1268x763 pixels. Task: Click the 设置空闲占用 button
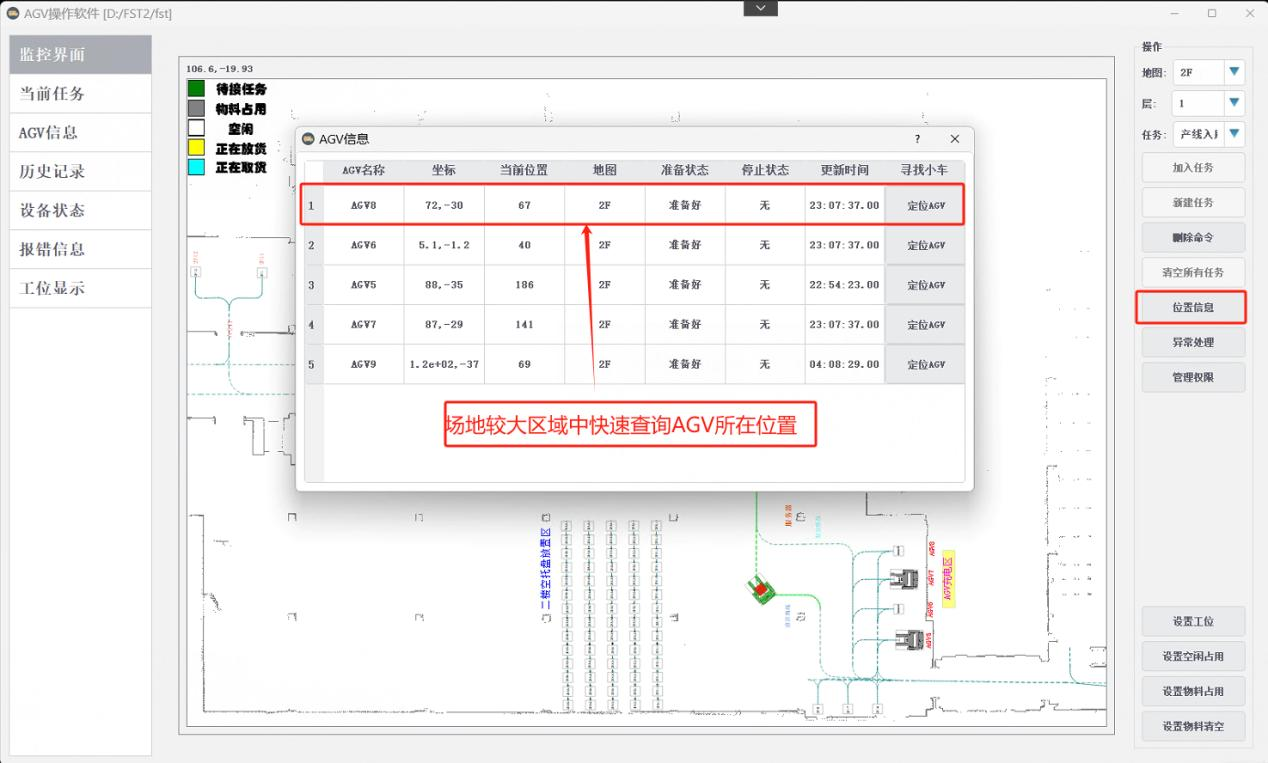pyautogui.click(x=1193, y=656)
